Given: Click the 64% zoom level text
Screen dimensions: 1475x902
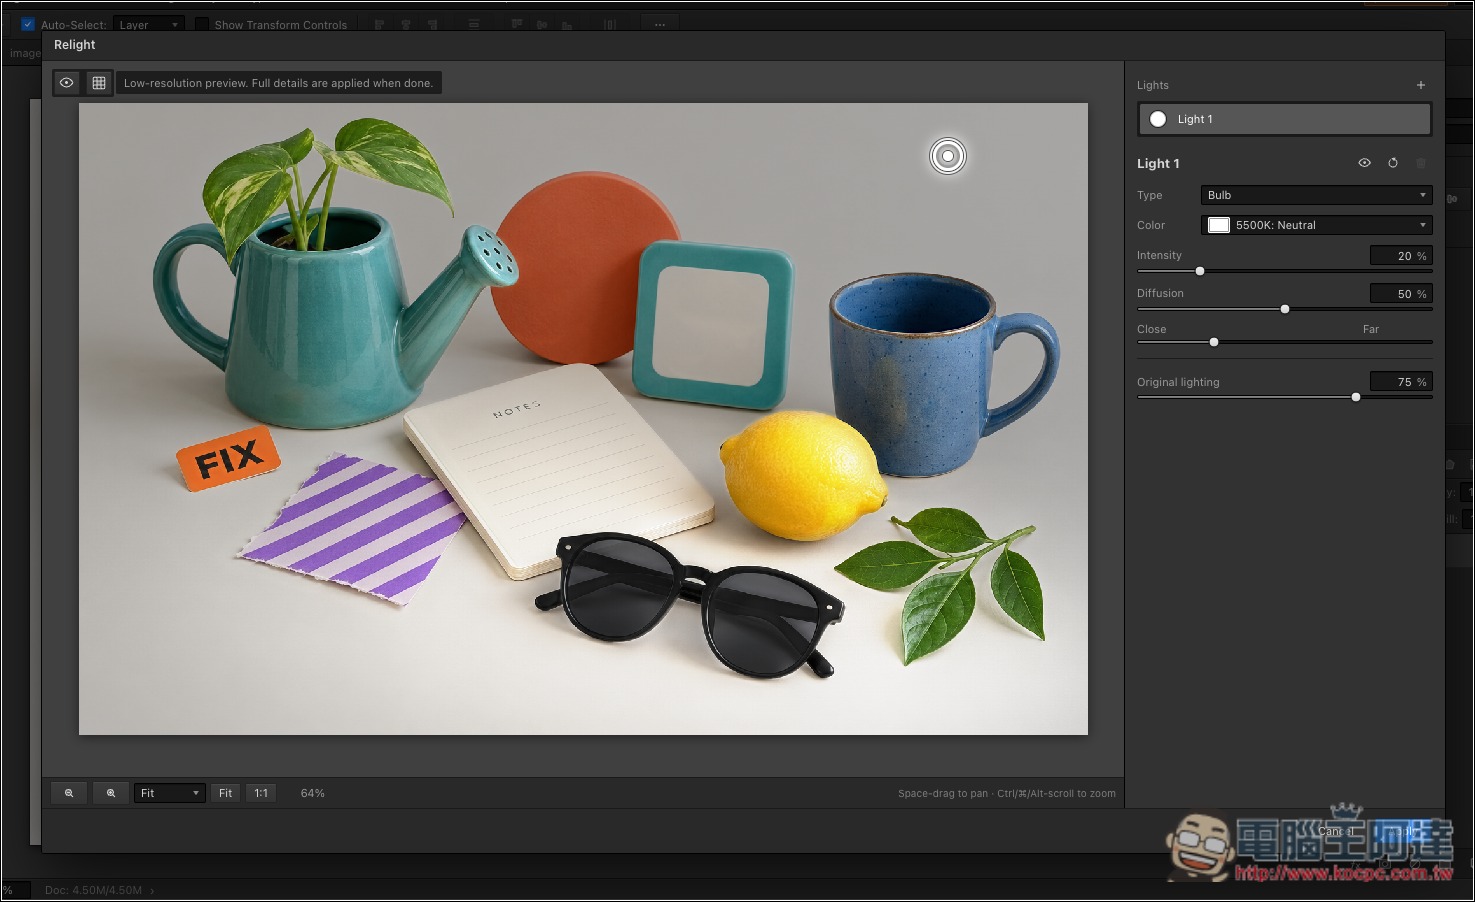Looking at the screenshot, I should [313, 793].
